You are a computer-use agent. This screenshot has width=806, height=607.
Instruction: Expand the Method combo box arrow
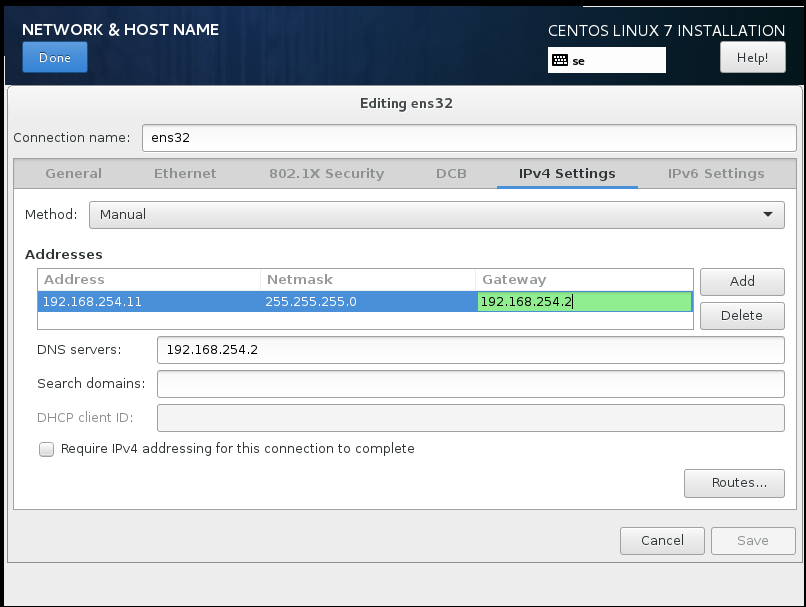point(768,214)
